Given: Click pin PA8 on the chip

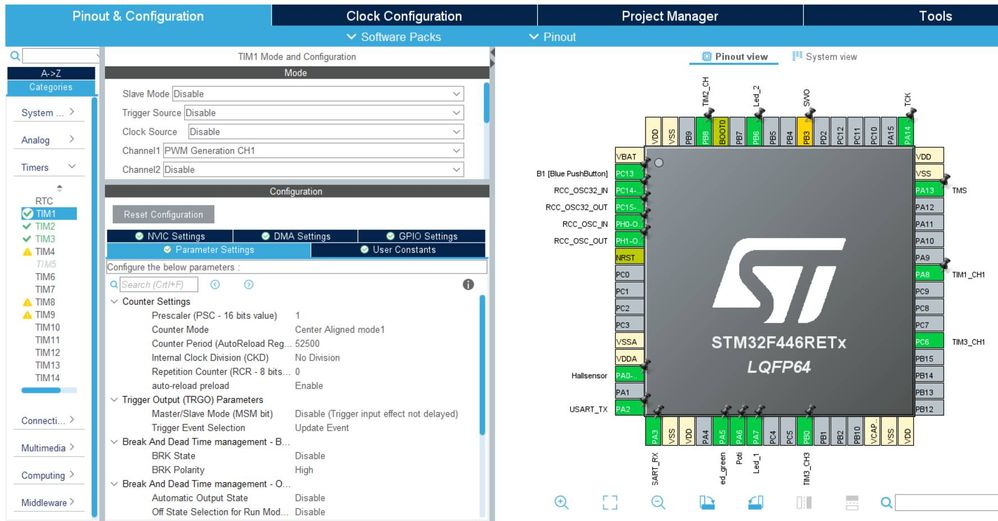Looking at the screenshot, I should coord(929,274).
